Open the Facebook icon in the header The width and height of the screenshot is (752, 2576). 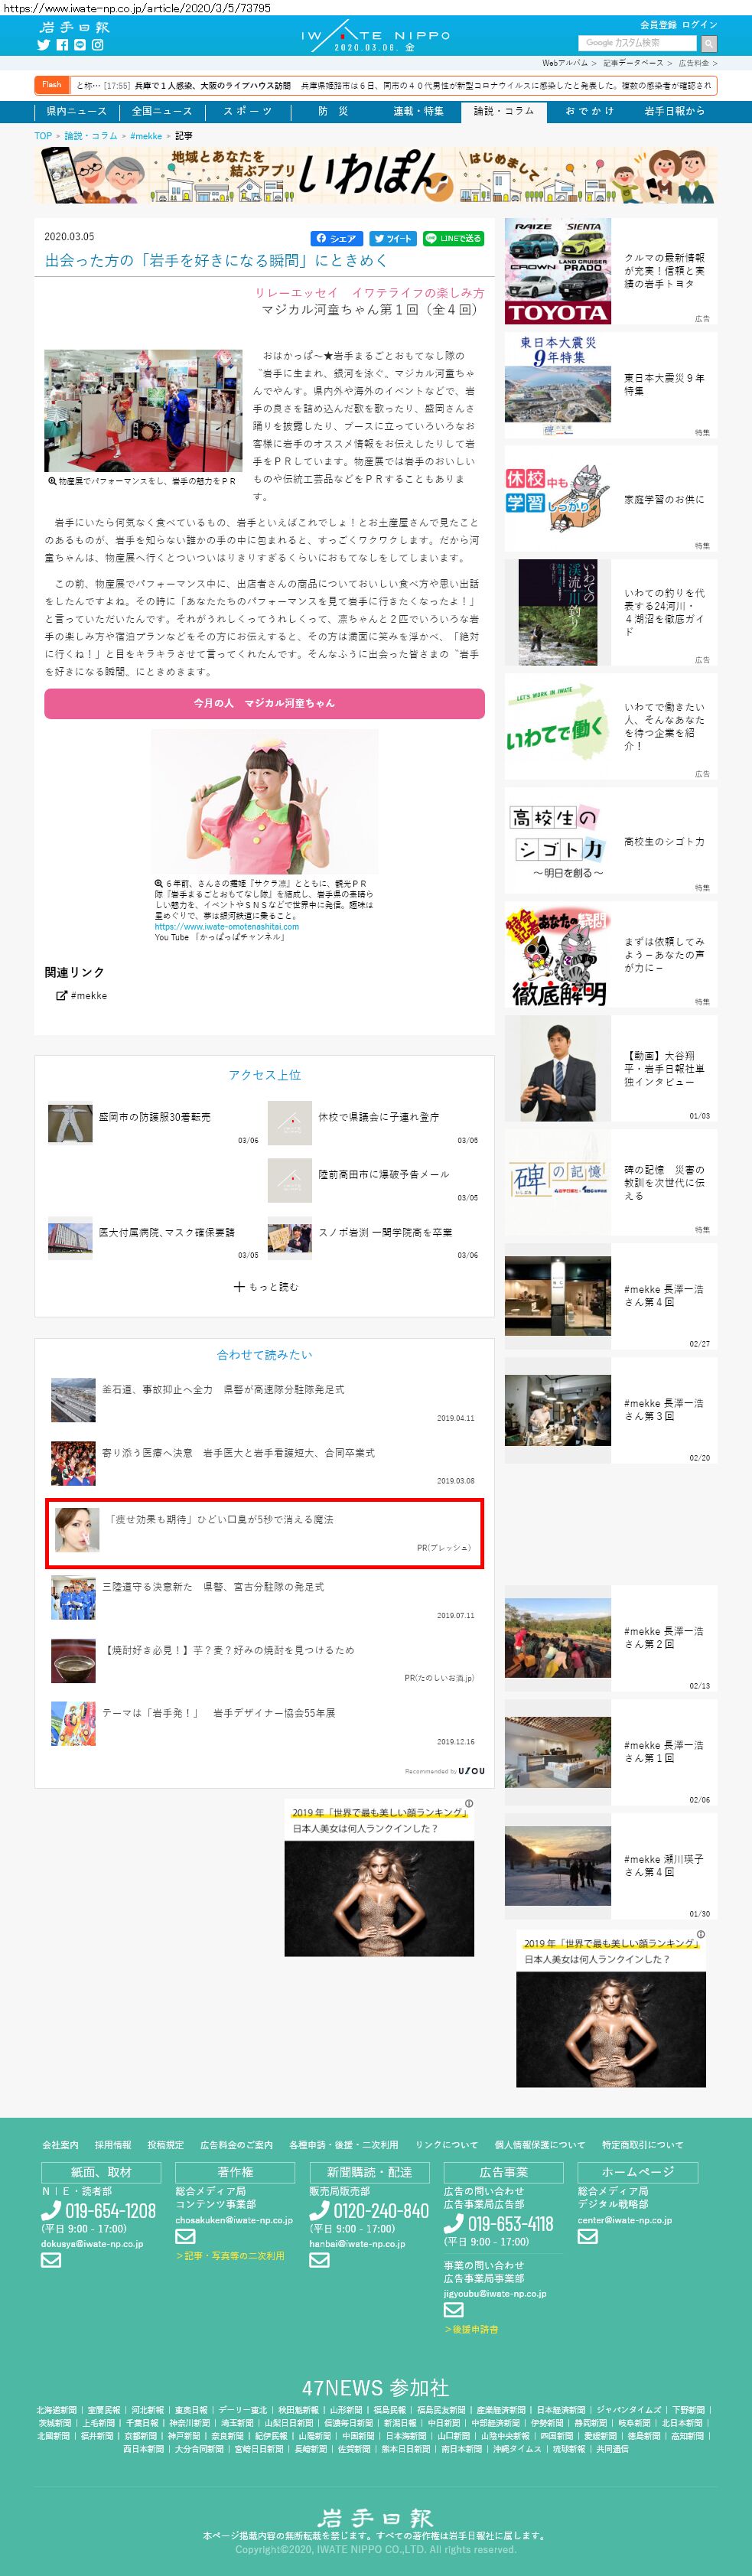(x=62, y=45)
